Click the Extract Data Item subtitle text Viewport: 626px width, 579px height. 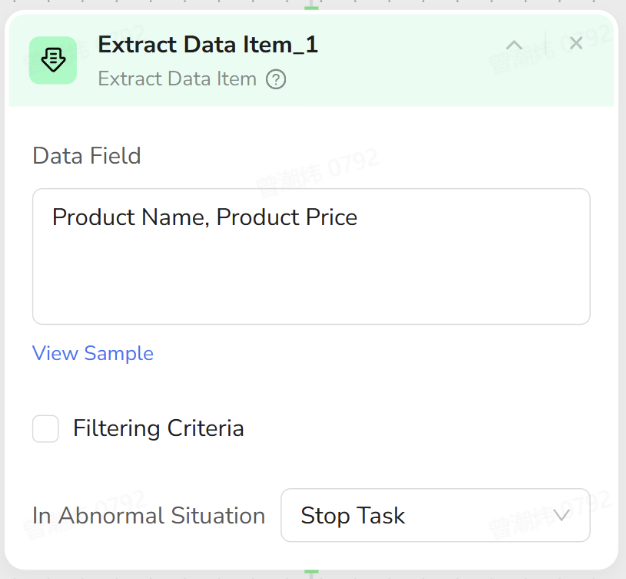(x=177, y=79)
